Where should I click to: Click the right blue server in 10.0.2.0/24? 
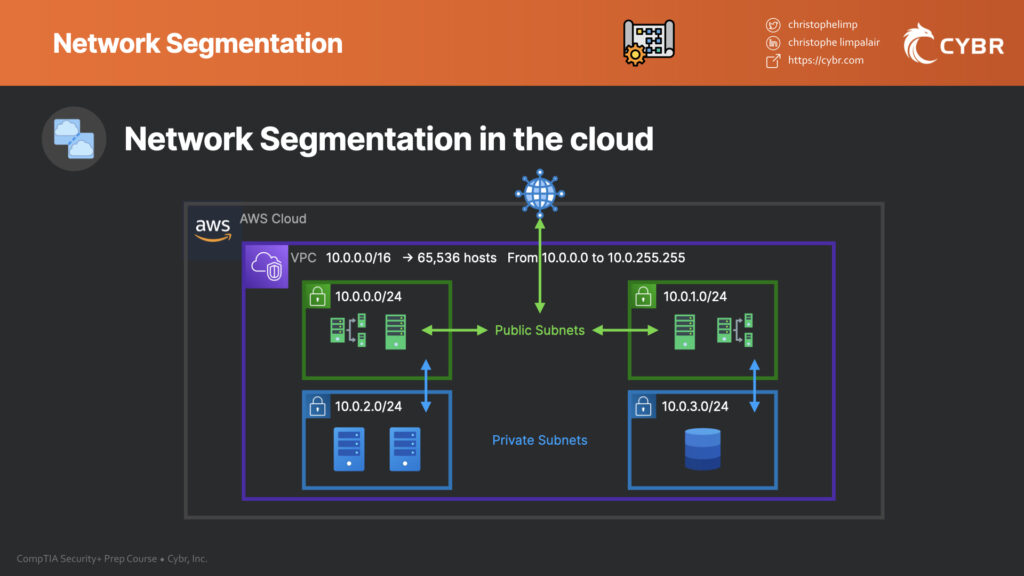click(x=405, y=449)
